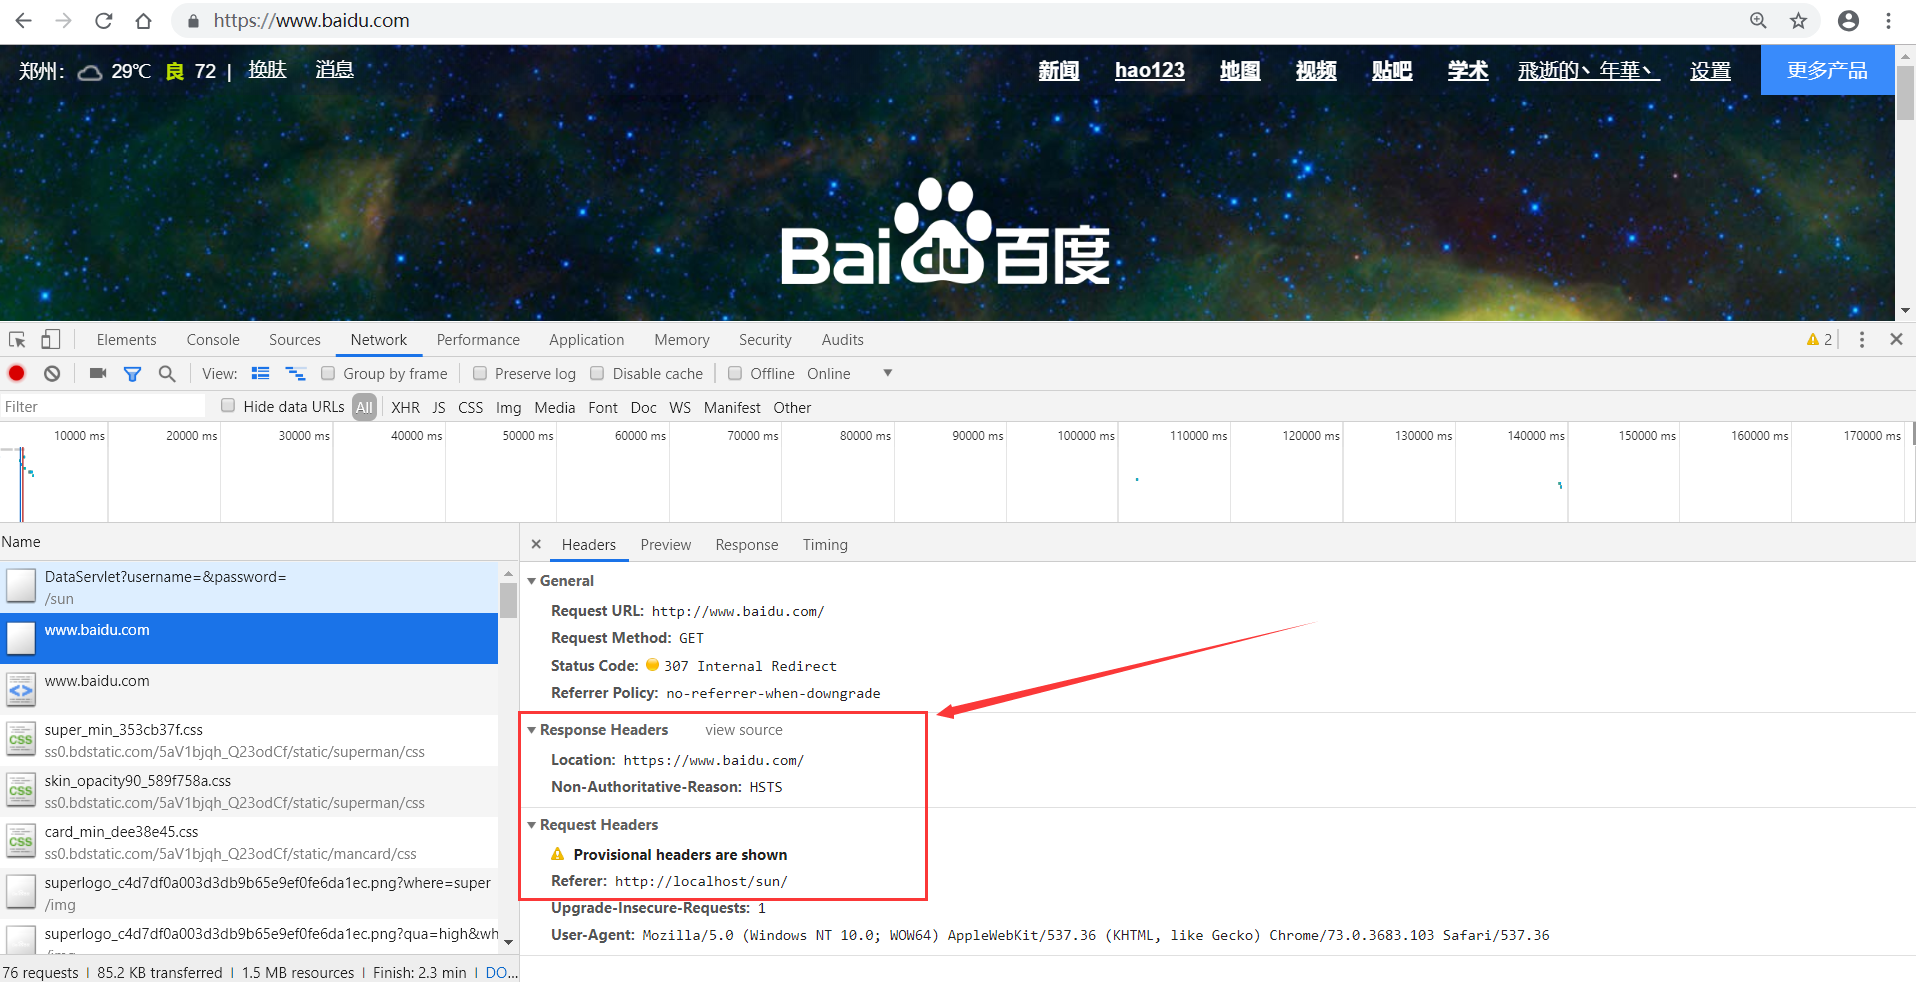
Task: Click the 10000 ms timeline marker
Action: click(79, 436)
